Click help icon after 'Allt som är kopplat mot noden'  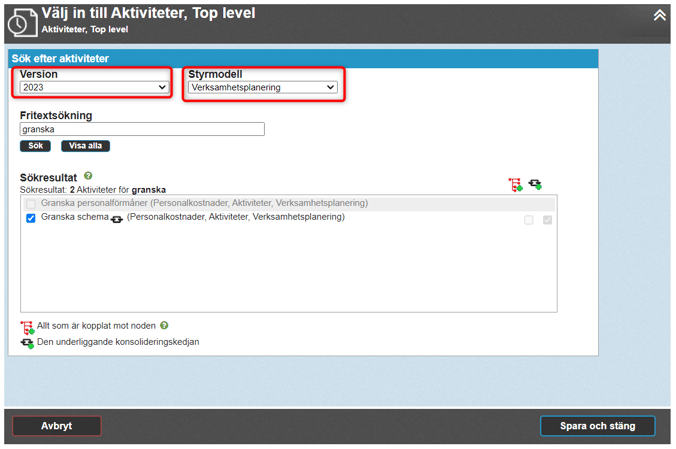point(164,325)
